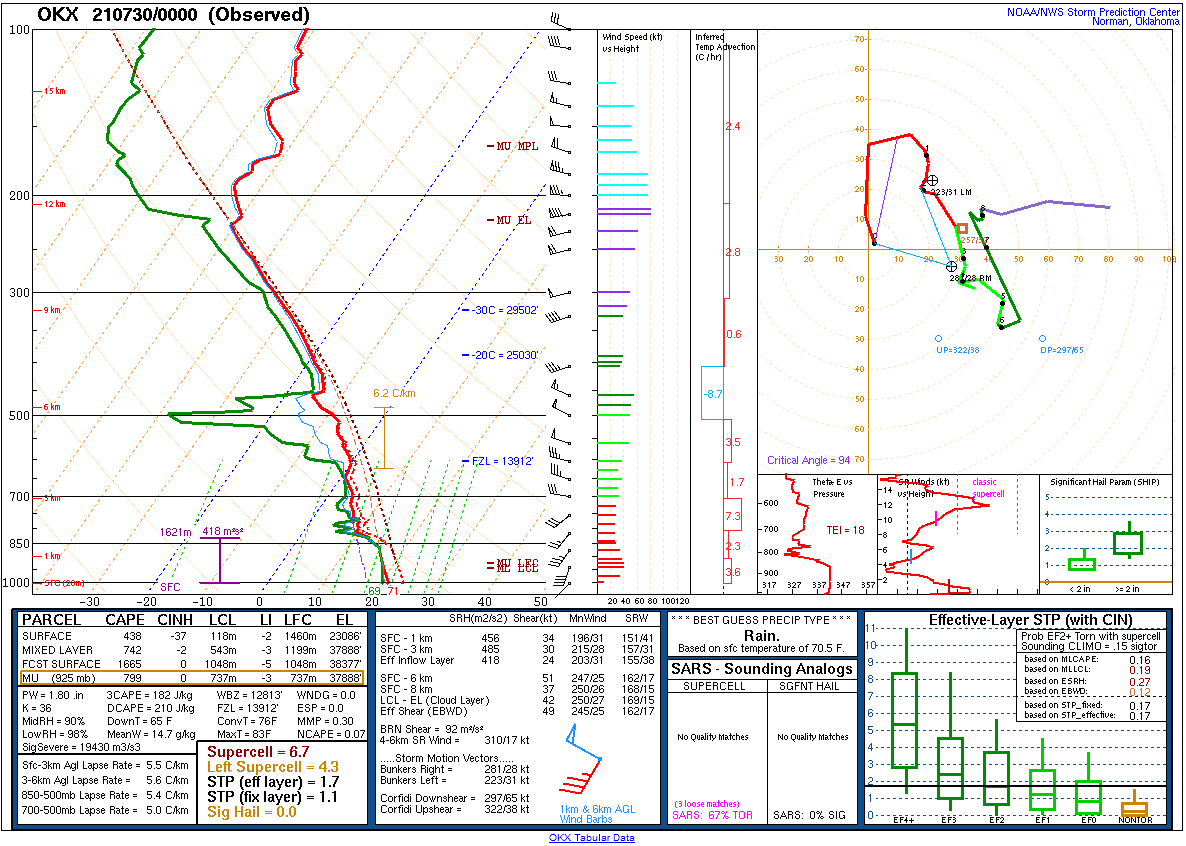
Task: Click the MaxT = 83F value
Action: 244,734
